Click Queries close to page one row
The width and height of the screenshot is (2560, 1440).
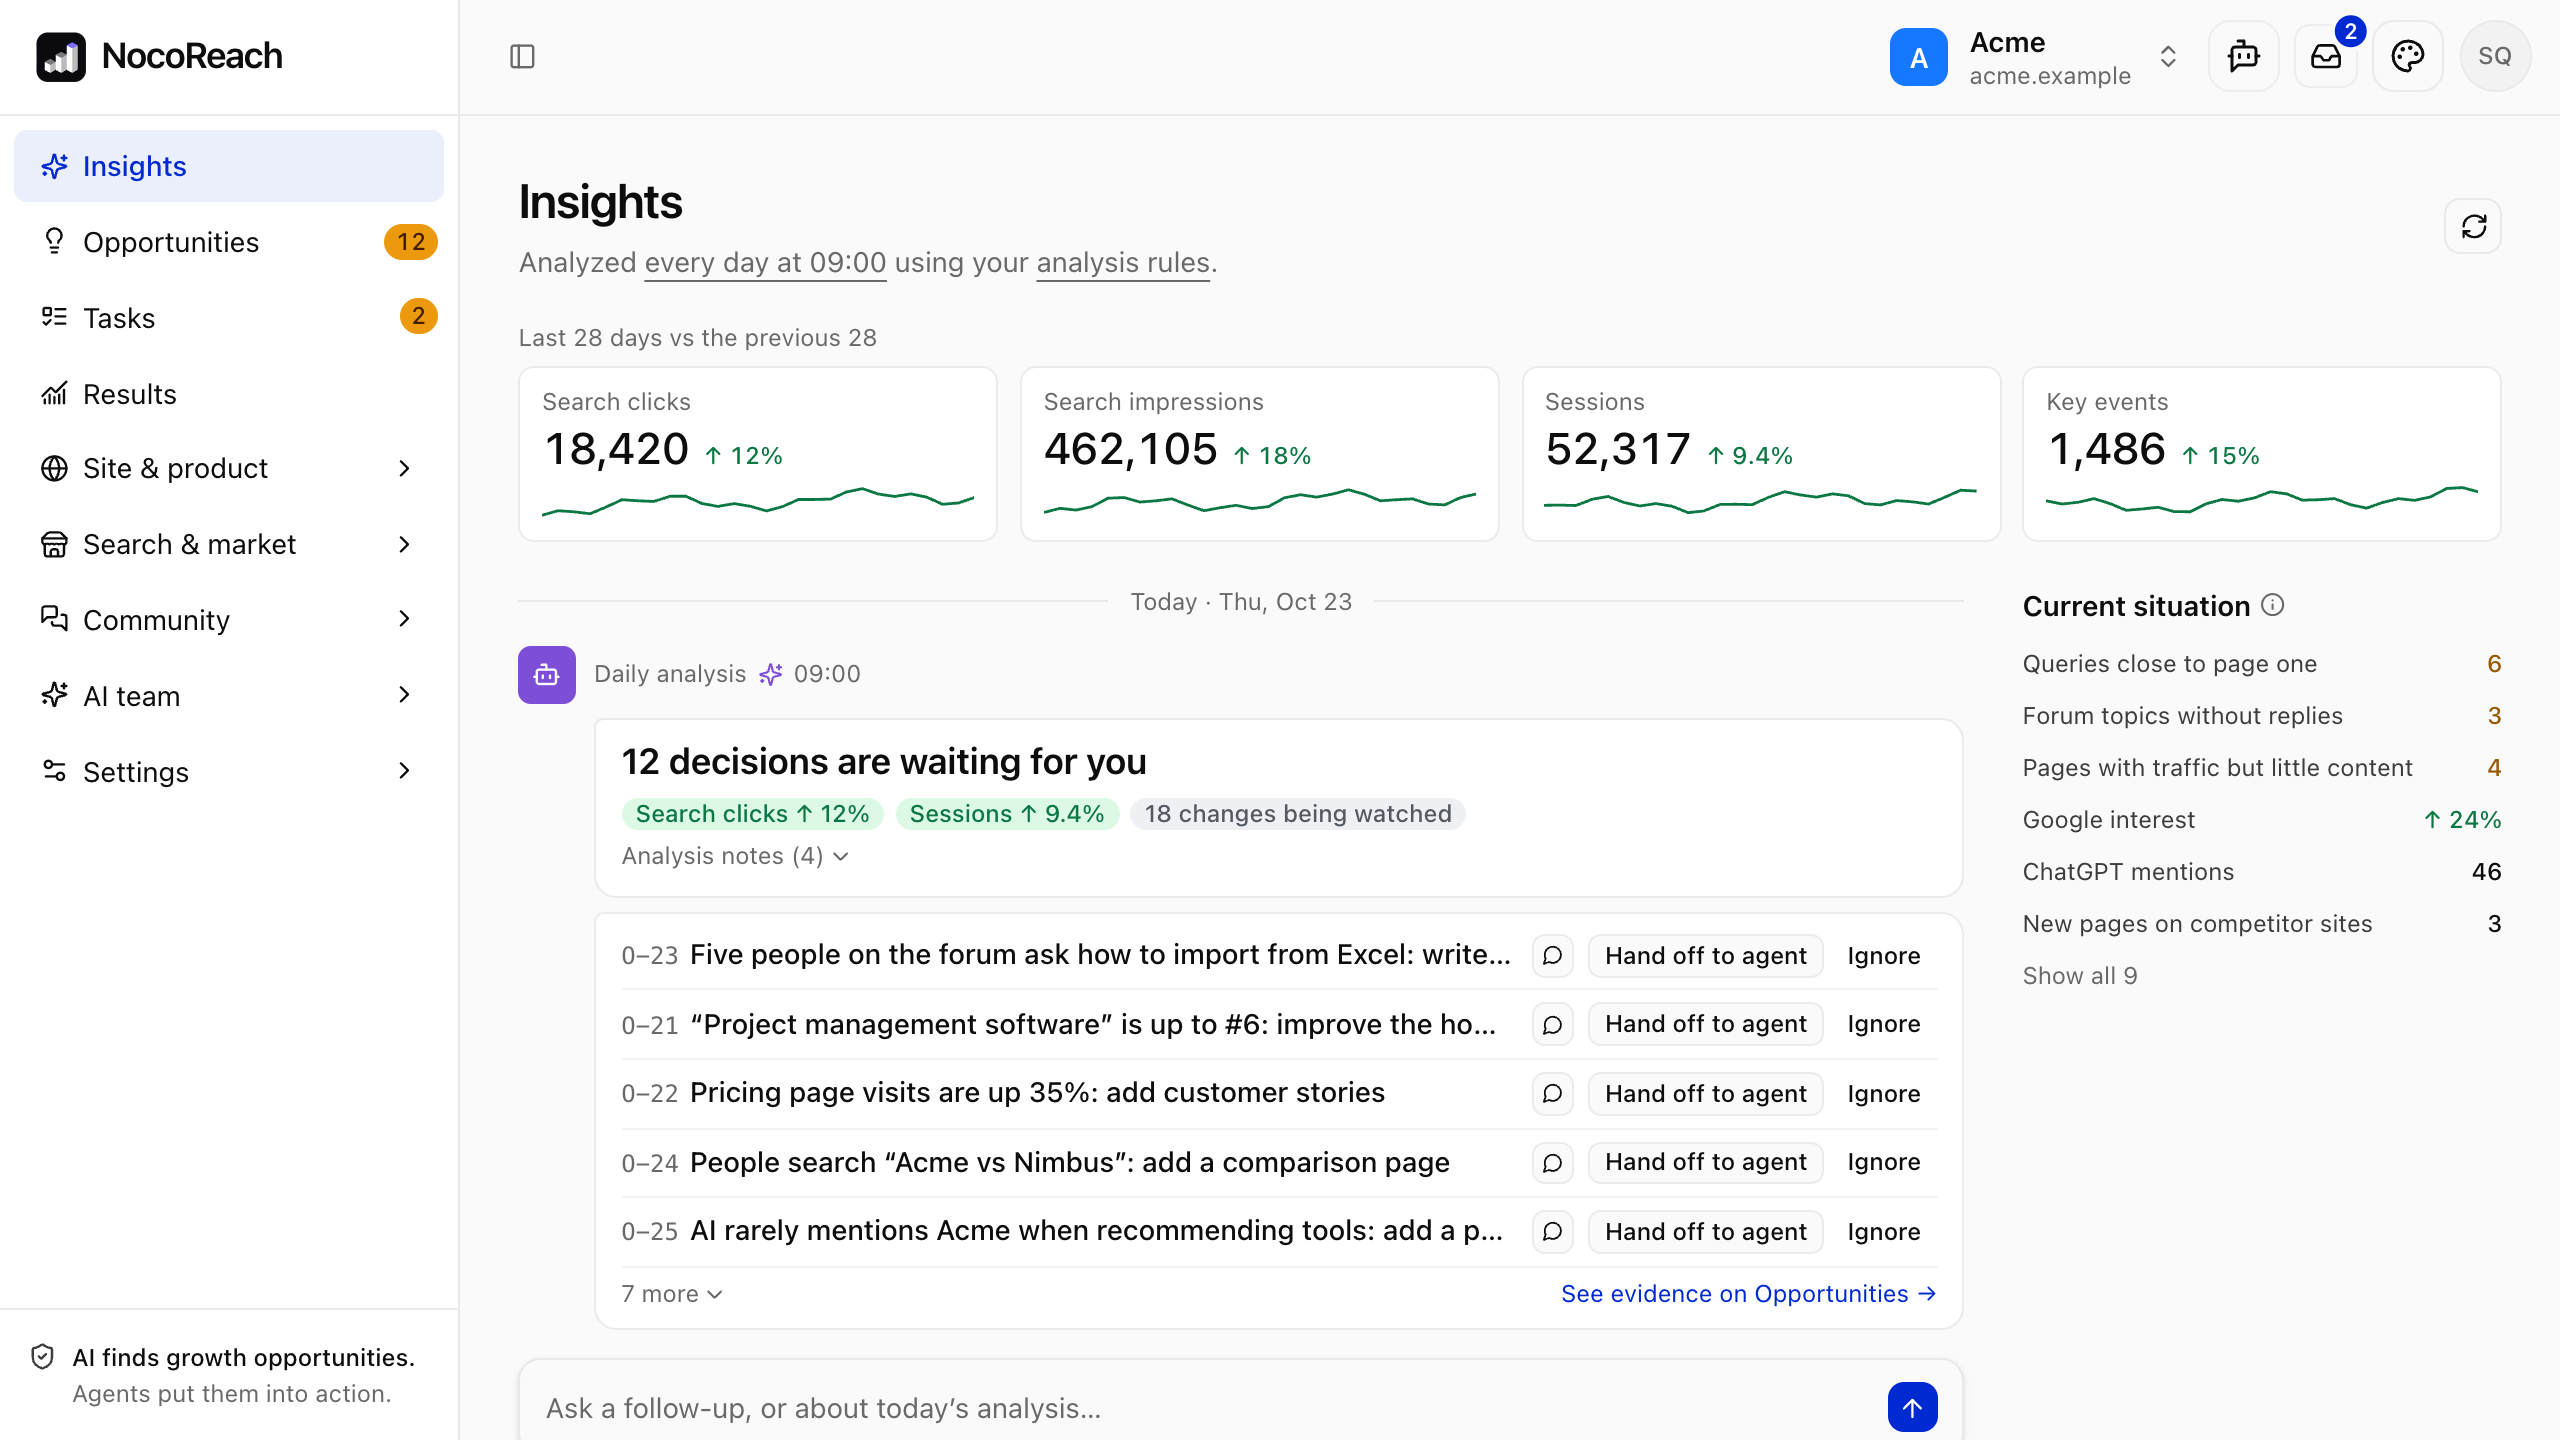coord(2262,664)
